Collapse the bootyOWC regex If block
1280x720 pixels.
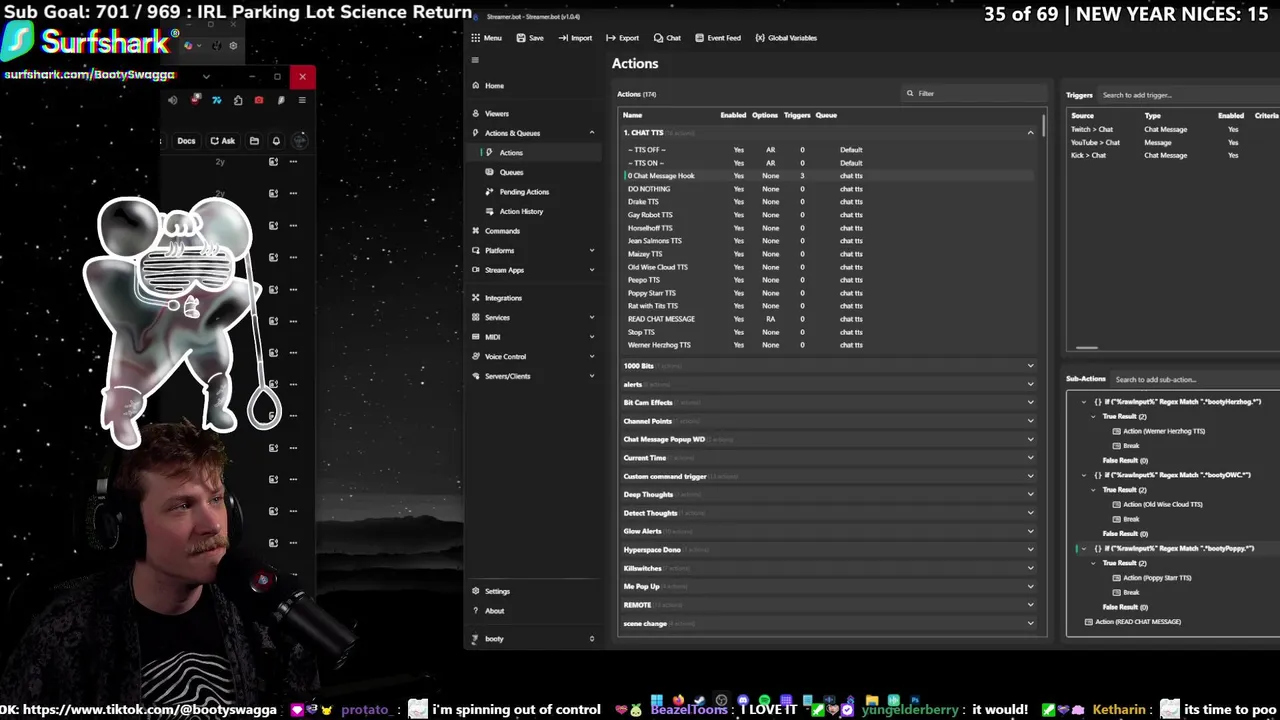click(1084, 475)
